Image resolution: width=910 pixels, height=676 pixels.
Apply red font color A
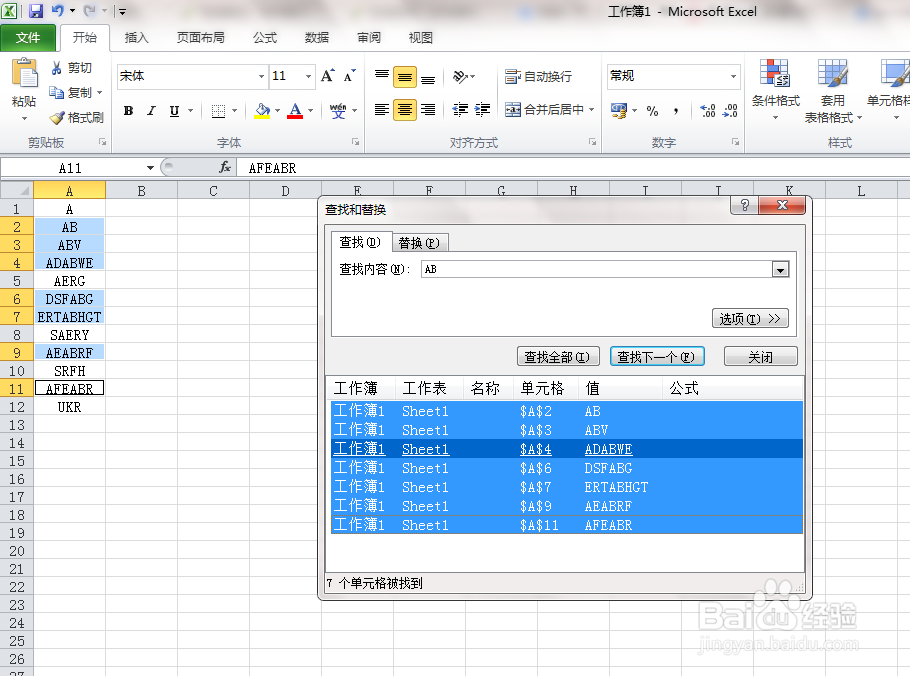pos(295,110)
